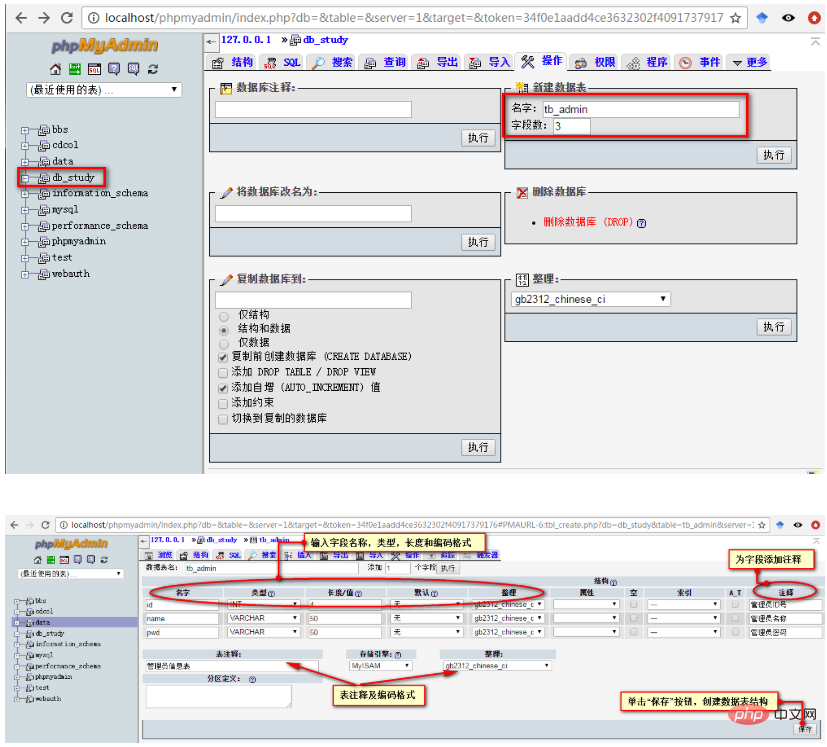Open phpMyAdmin documentation icon in upper sidebar
The image size is (827, 747).
click(114, 69)
